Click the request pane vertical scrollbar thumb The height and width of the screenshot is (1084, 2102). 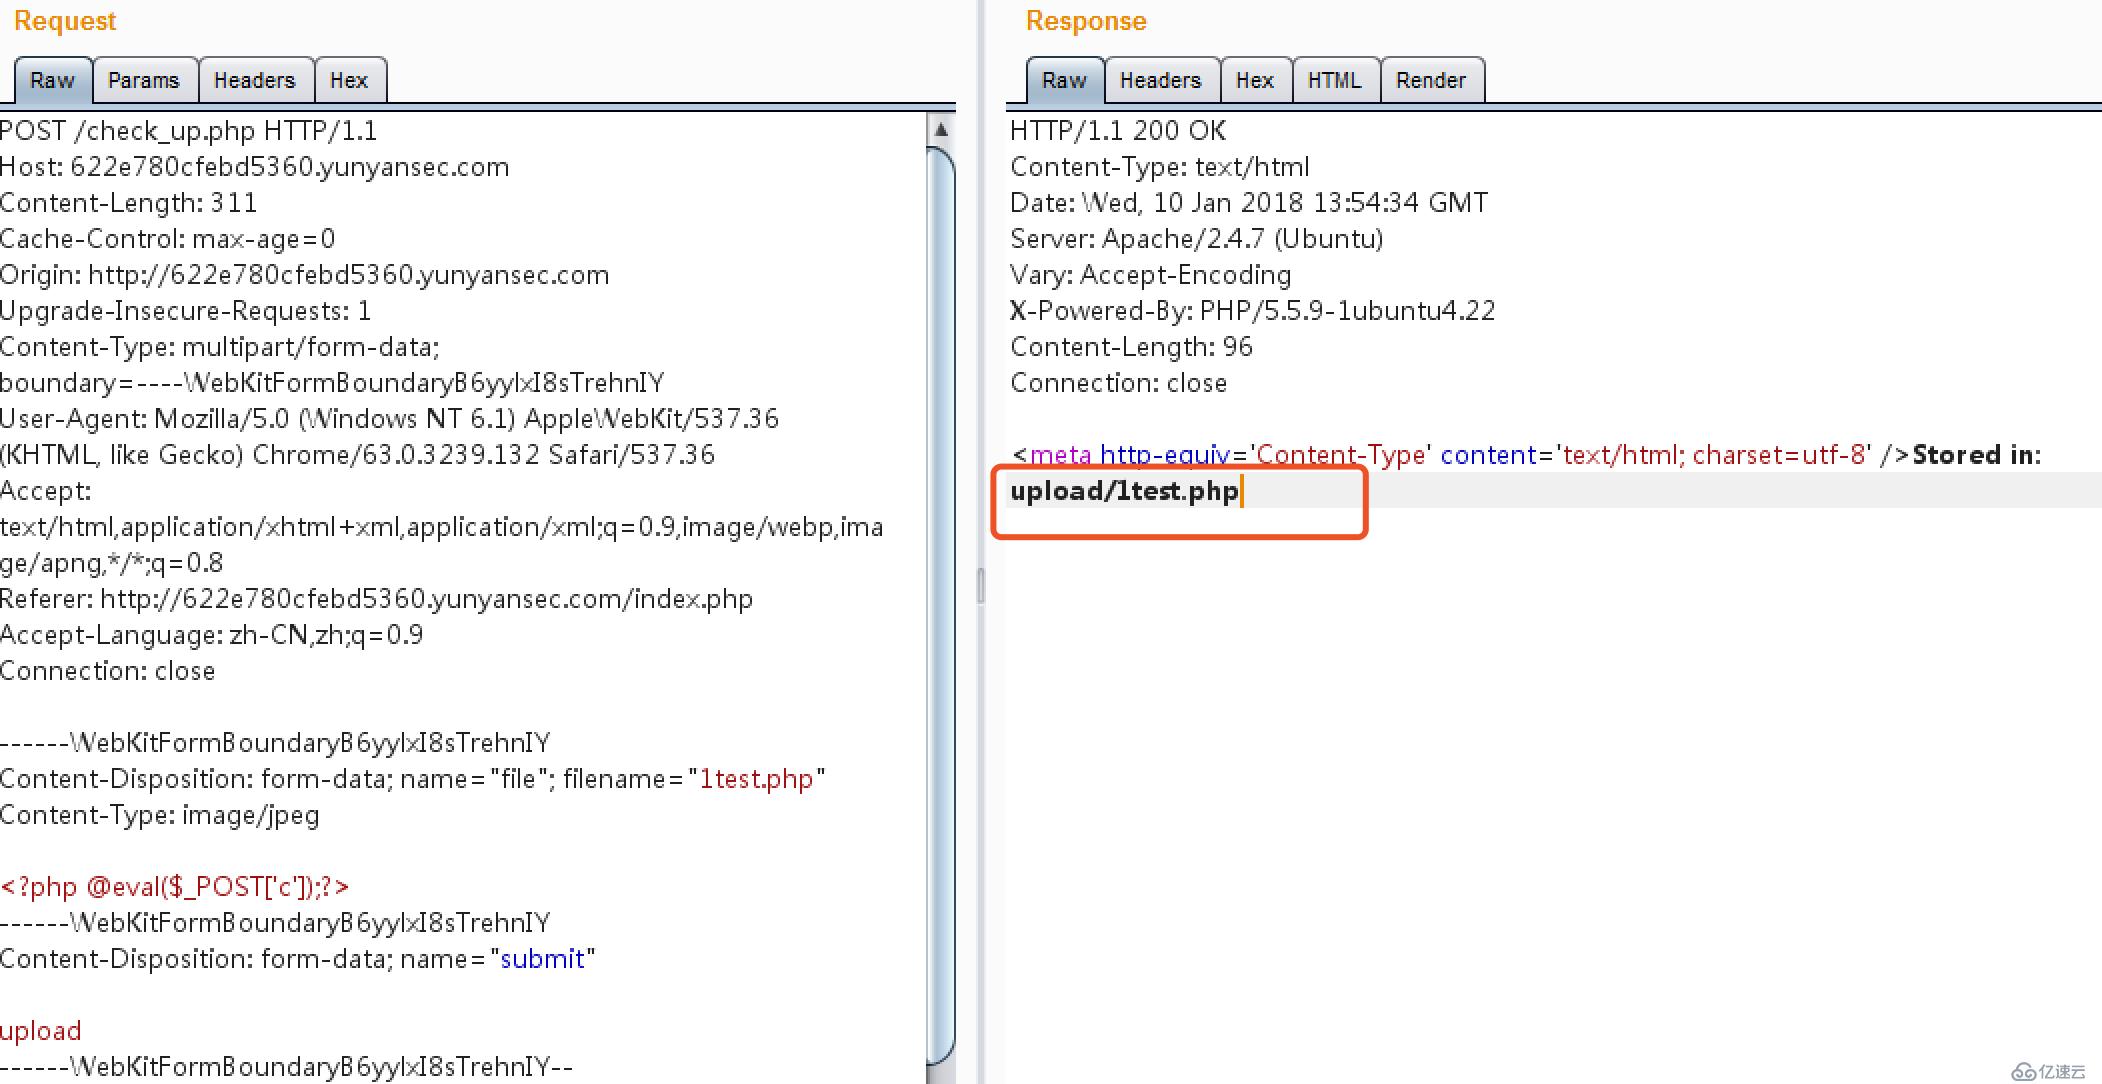[941, 608]
